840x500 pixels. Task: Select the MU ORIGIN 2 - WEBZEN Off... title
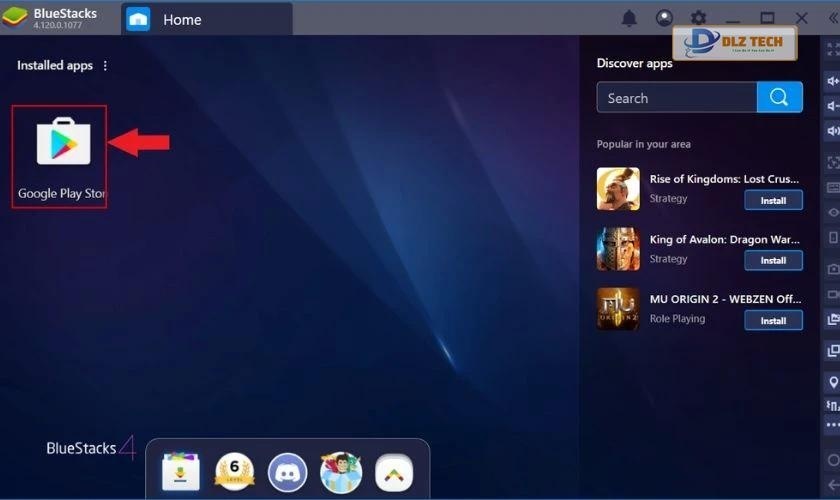[725, 299]
